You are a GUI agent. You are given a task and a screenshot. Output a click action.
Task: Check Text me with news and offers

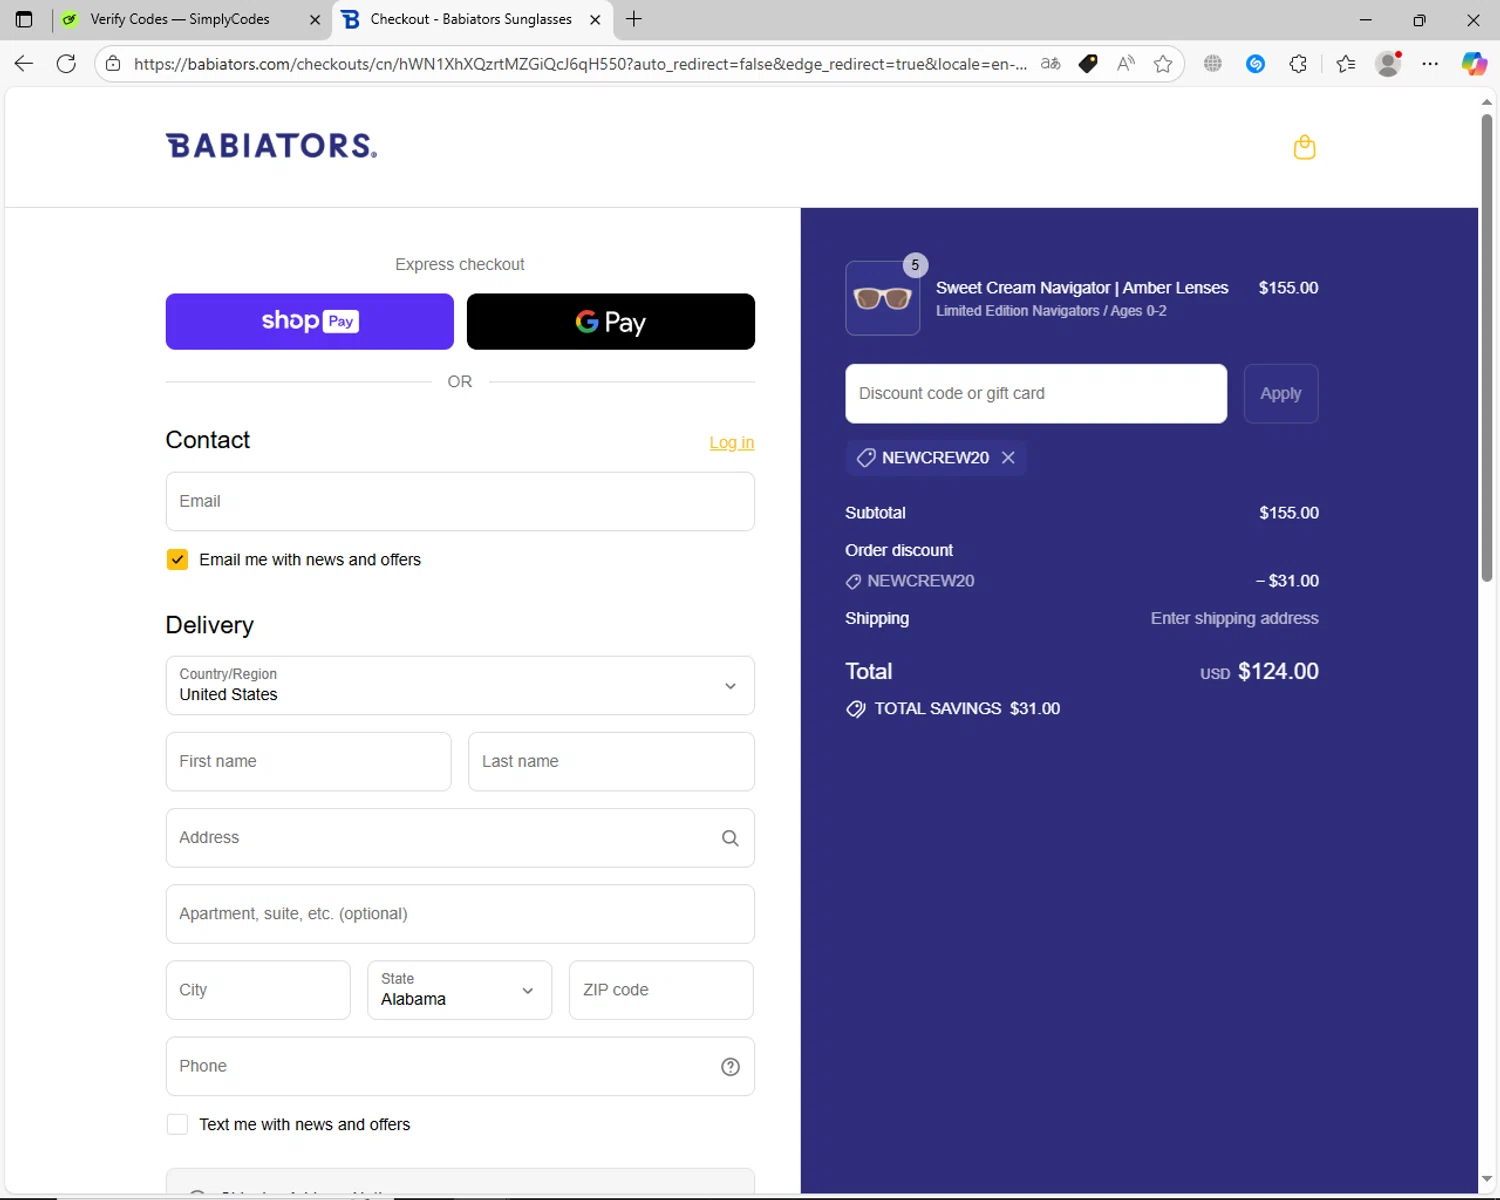tap(177, 1124)
